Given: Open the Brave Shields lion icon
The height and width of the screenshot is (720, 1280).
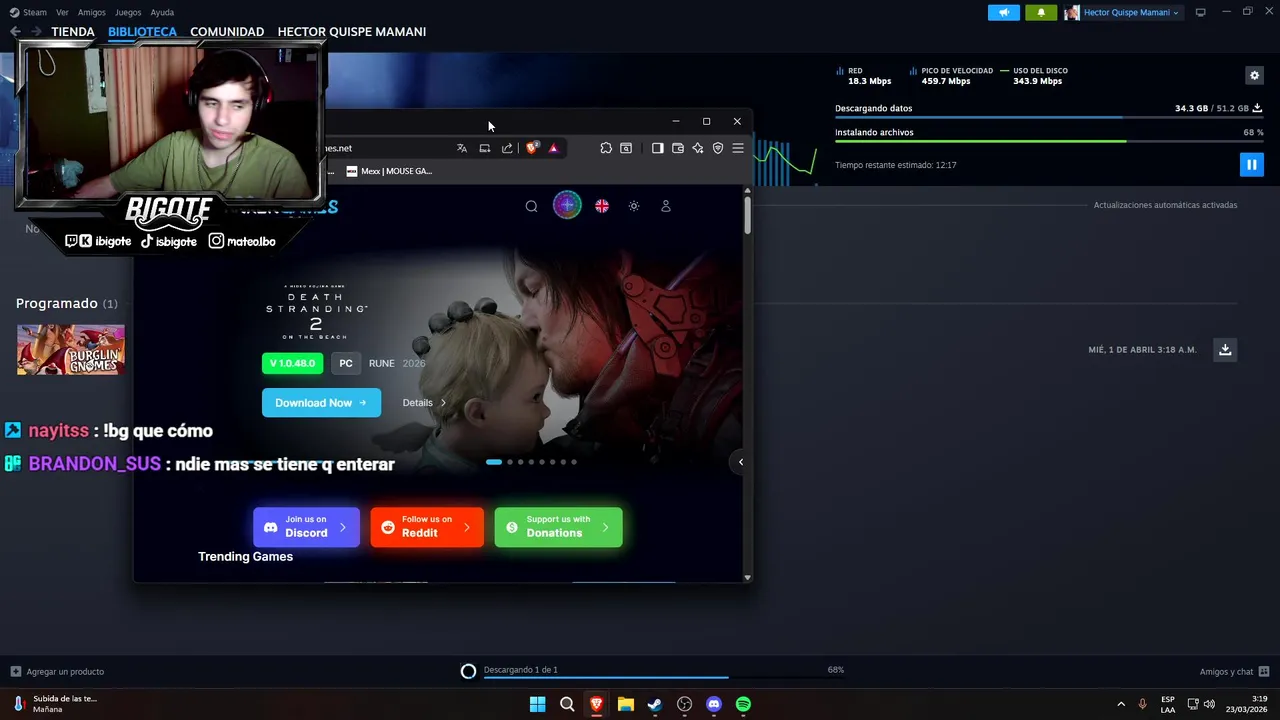Looking at the screenshot, I should [532, 148].
